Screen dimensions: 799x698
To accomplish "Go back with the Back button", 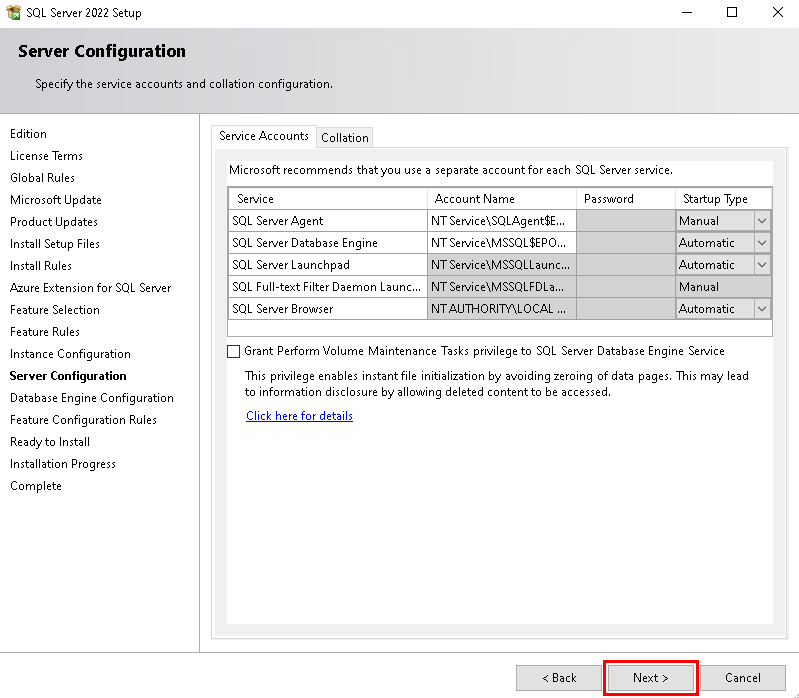I will point(559,678).
